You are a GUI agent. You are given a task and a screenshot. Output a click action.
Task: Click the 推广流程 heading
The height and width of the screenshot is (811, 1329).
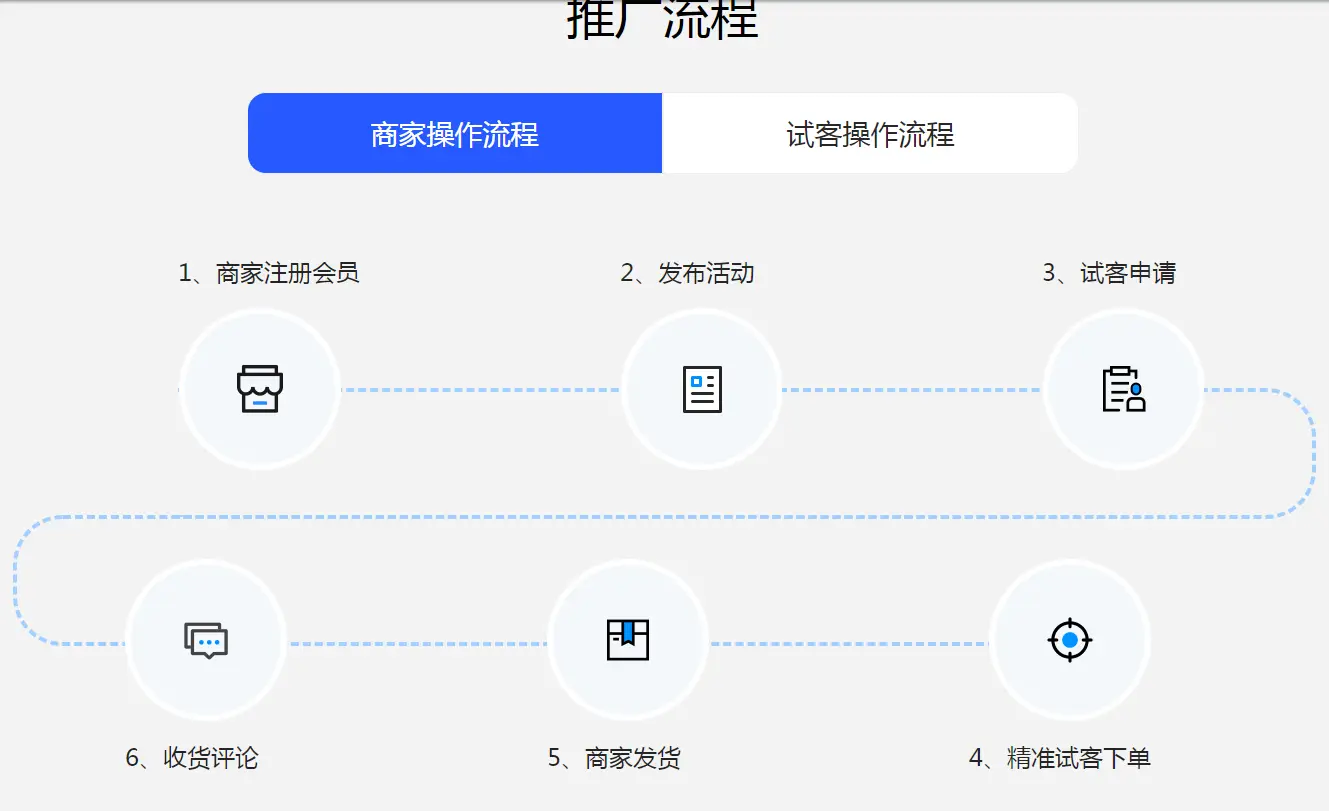tap(663, 20)
